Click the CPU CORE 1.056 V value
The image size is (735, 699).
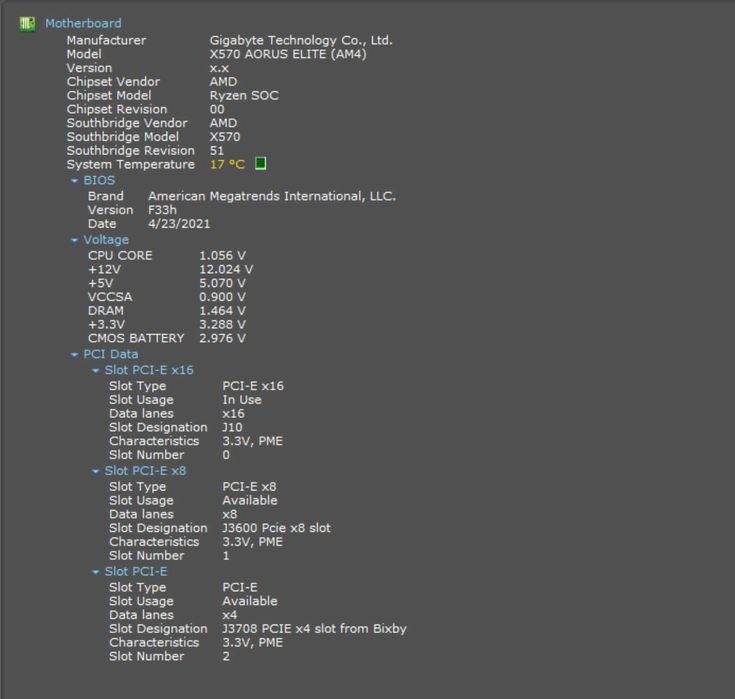tap(222, 256)
